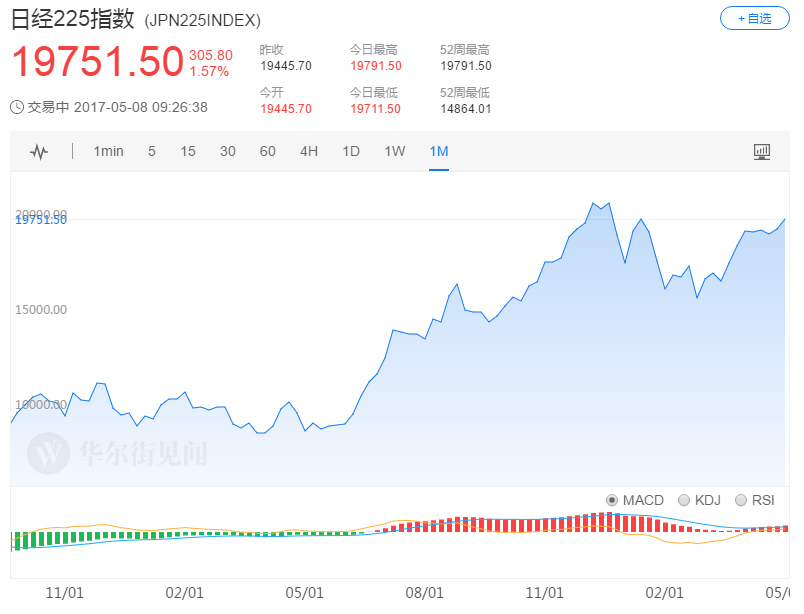Select the 4H timeframe tab

(309, 152)
